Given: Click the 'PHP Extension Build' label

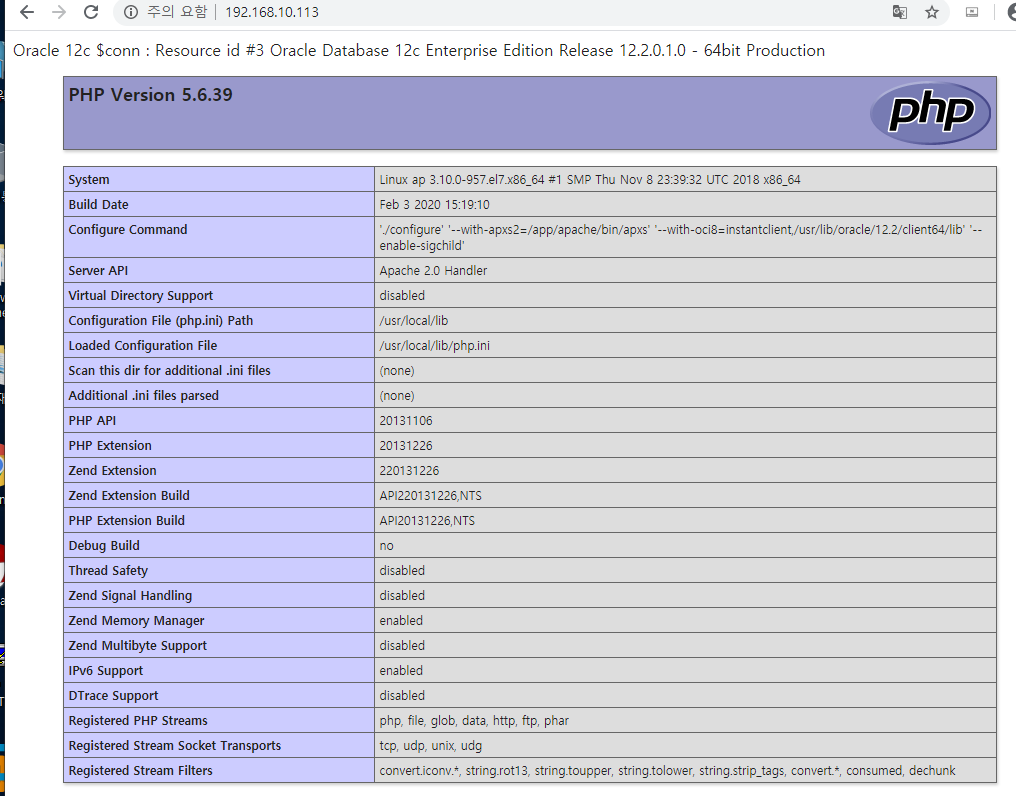Looking at the screenshot, I should 126,521.
